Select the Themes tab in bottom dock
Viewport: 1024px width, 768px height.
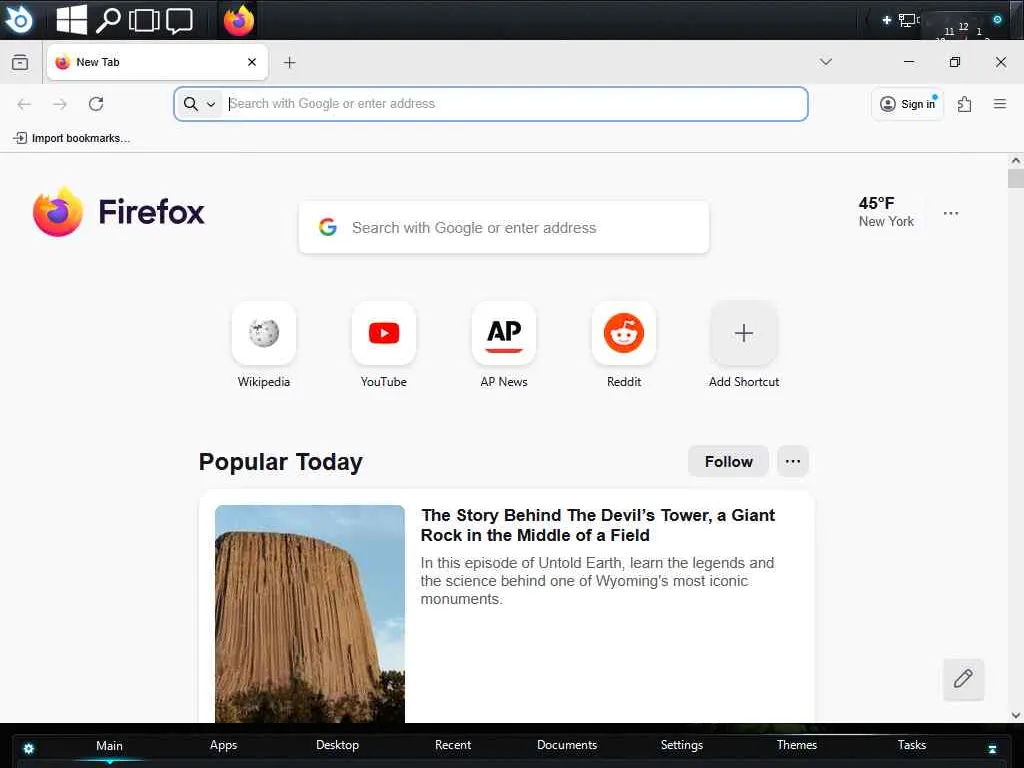click(x=797, y=745)
